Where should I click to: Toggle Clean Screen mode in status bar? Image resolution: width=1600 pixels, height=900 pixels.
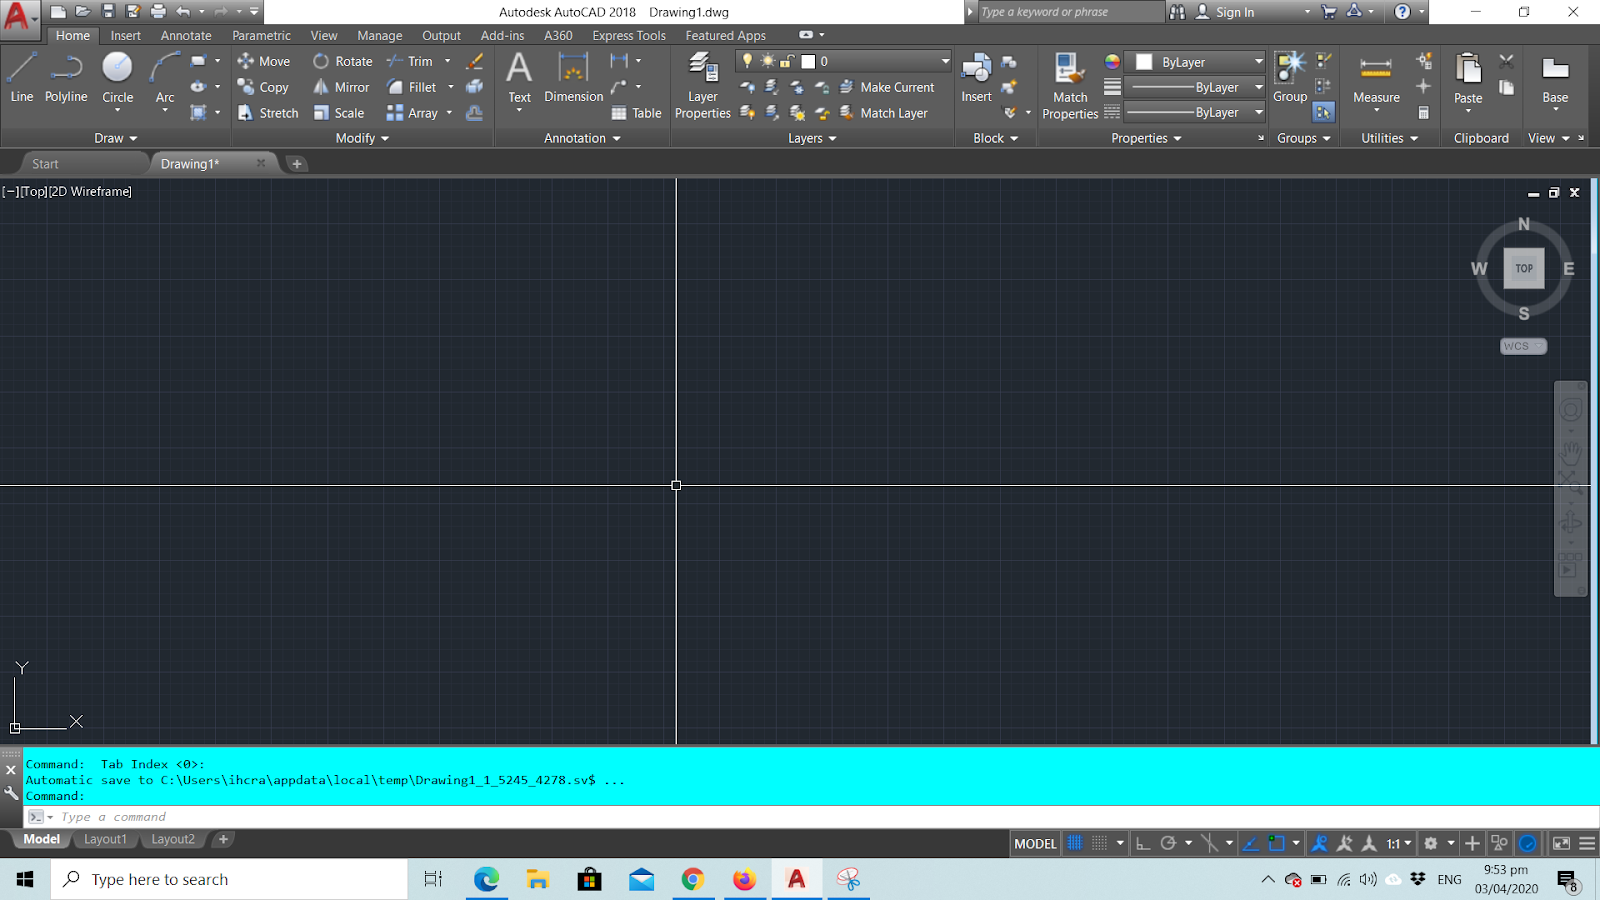coord(1561,843)
